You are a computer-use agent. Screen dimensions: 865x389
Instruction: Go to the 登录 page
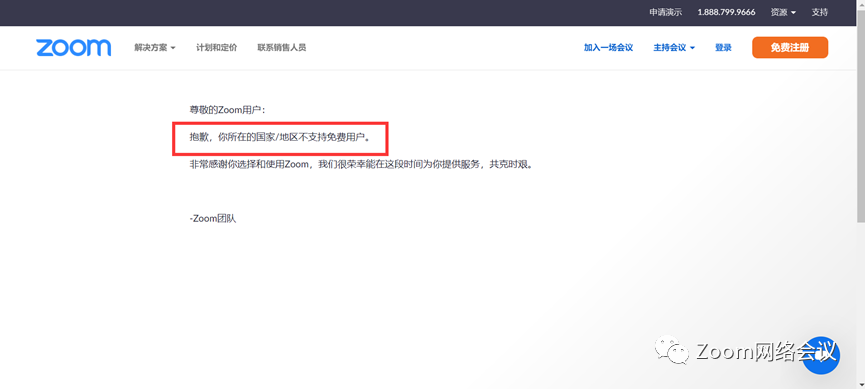click(723, 47)
